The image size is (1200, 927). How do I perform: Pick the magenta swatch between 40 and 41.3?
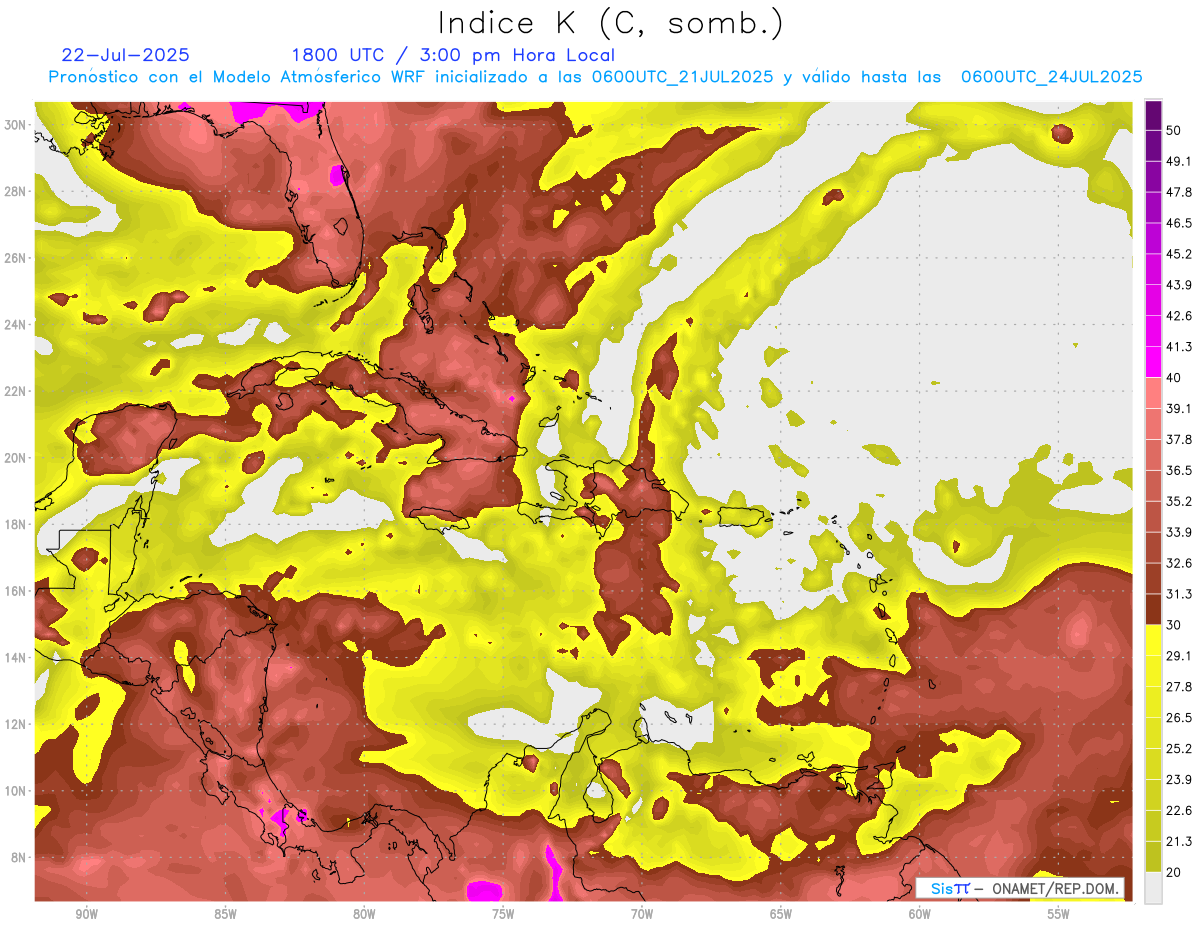pyautogui.click(x=1153, y=362)
